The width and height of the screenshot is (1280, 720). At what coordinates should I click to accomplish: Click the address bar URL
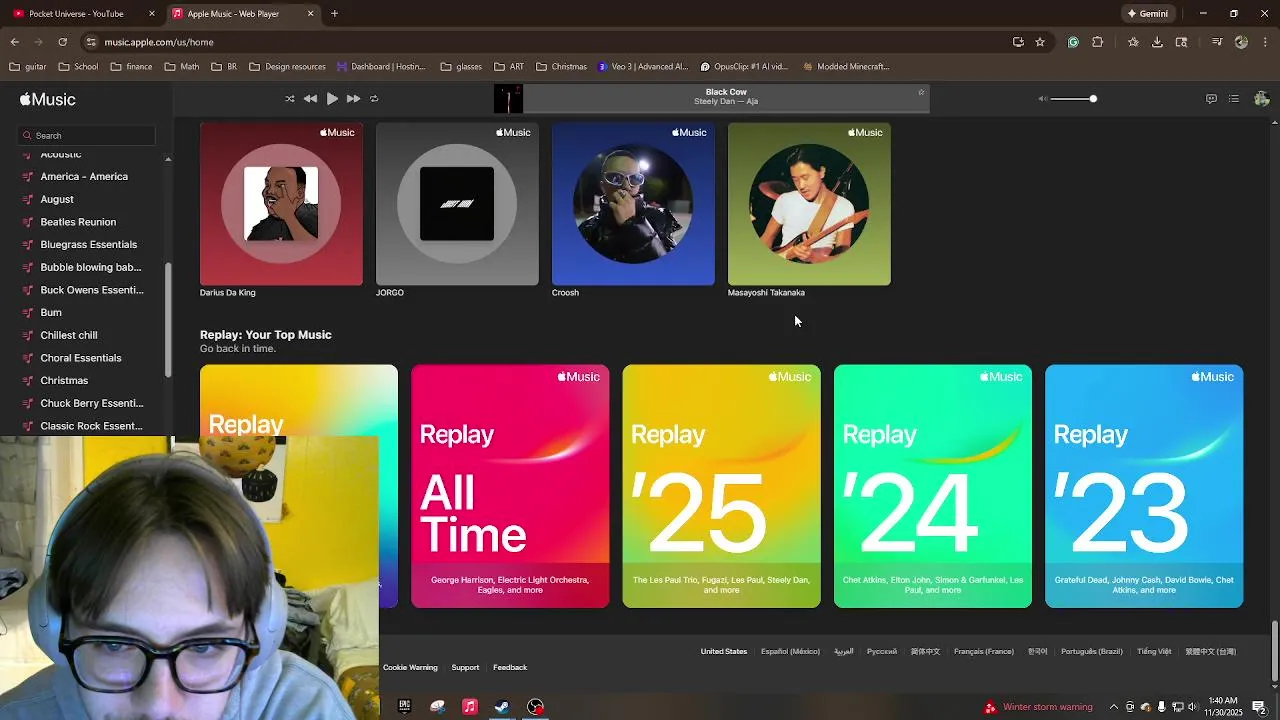click(159, 42)
